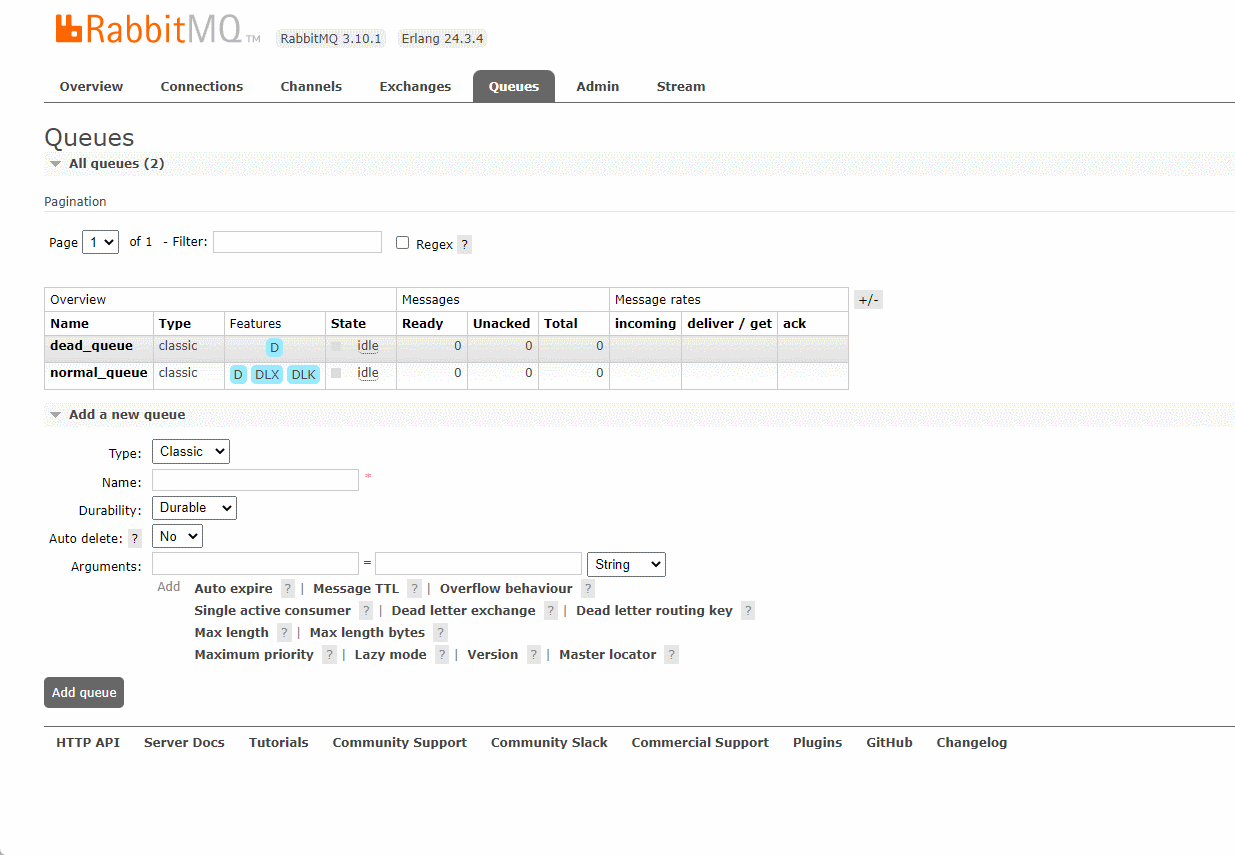Focus the new queue Name field
Viewport: 1235px width, 855px height.
coord(255,480)
